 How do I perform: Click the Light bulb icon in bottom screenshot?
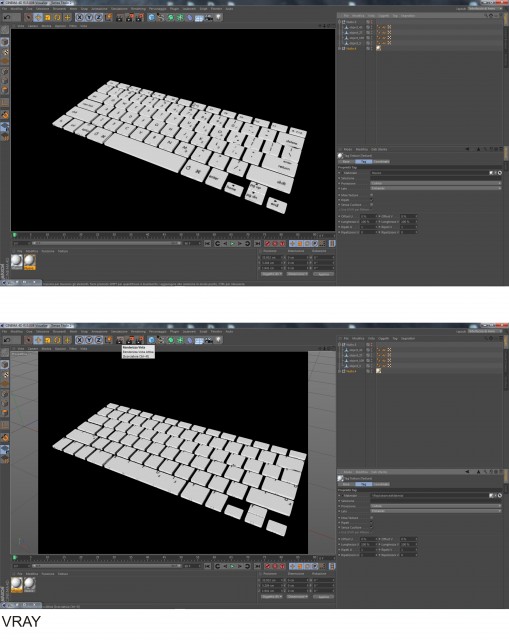[x=218, y=340]
